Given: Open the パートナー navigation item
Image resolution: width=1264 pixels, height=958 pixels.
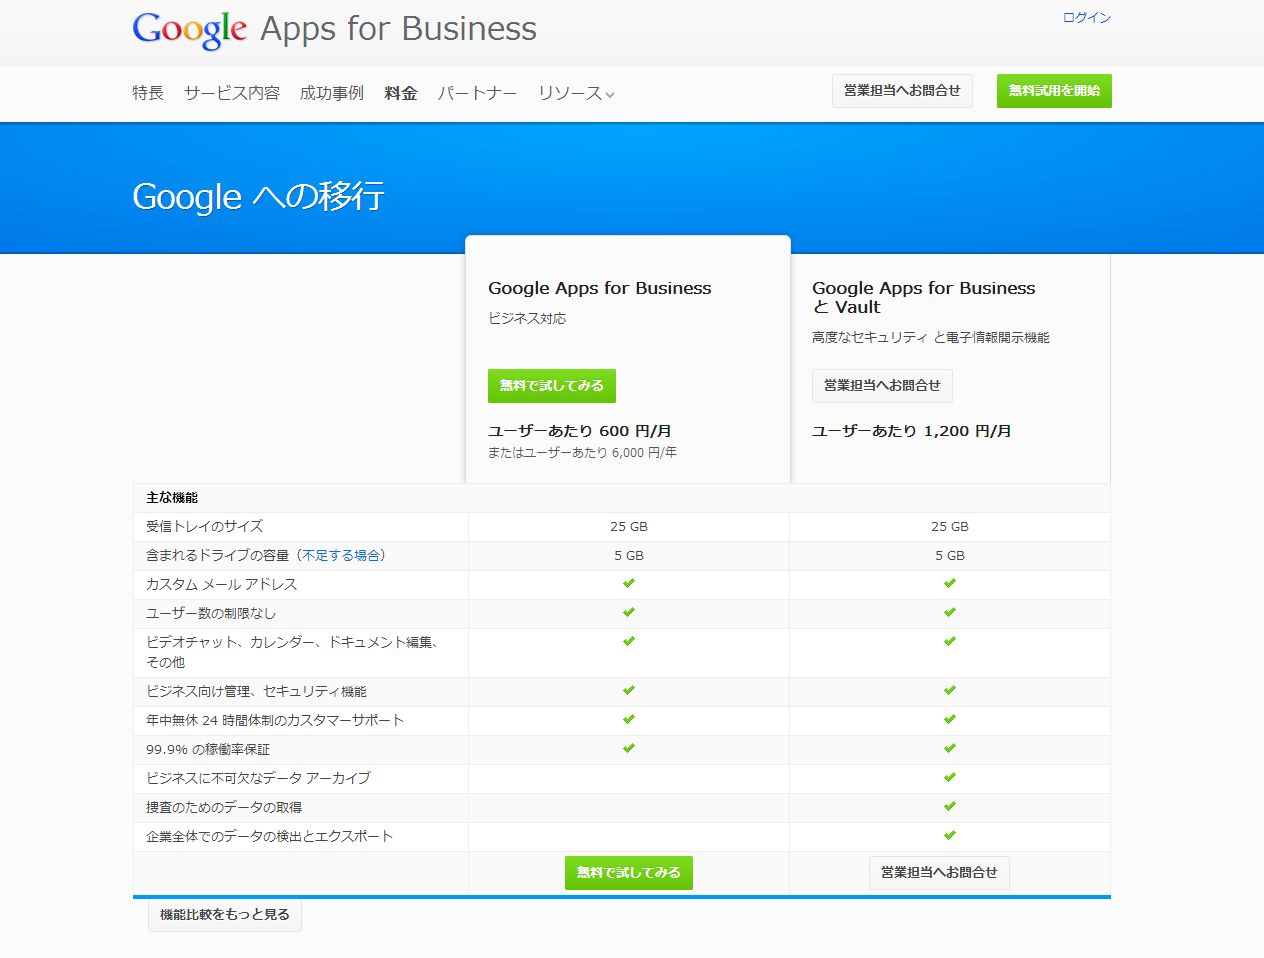Looking at the screenshot, I should coord(477,93).
